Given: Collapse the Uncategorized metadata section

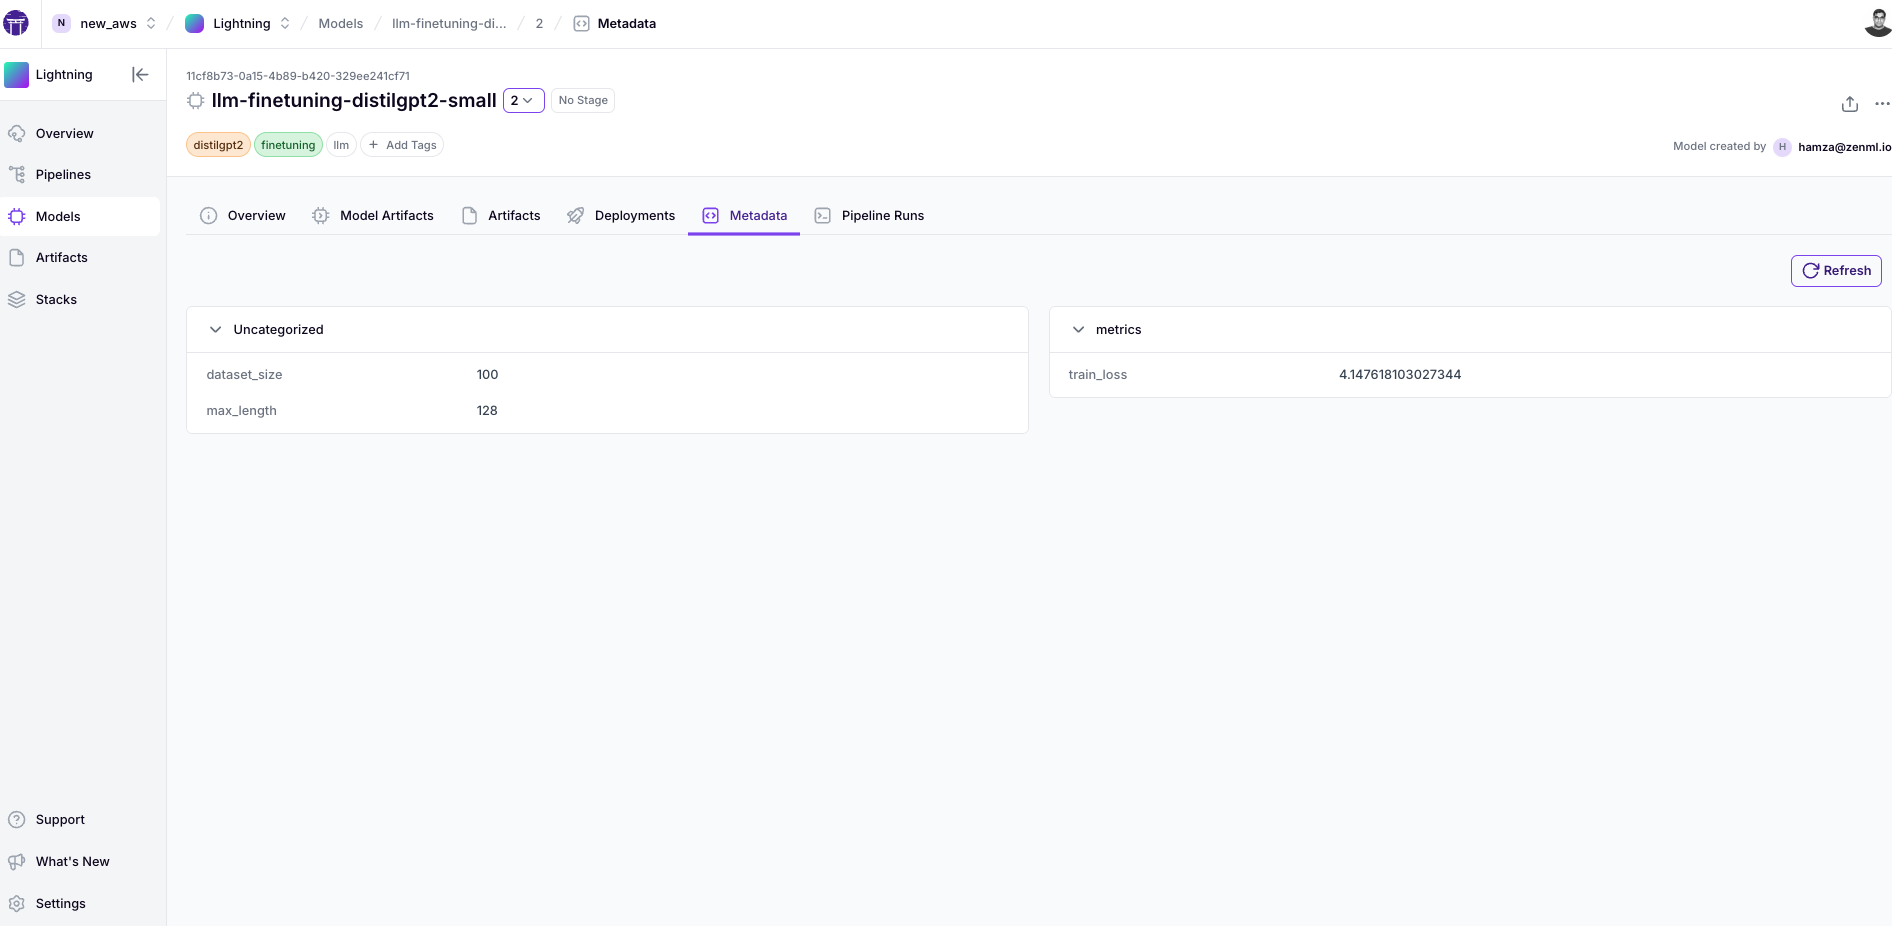Looking at the screenshot, I should pos(215,330).
